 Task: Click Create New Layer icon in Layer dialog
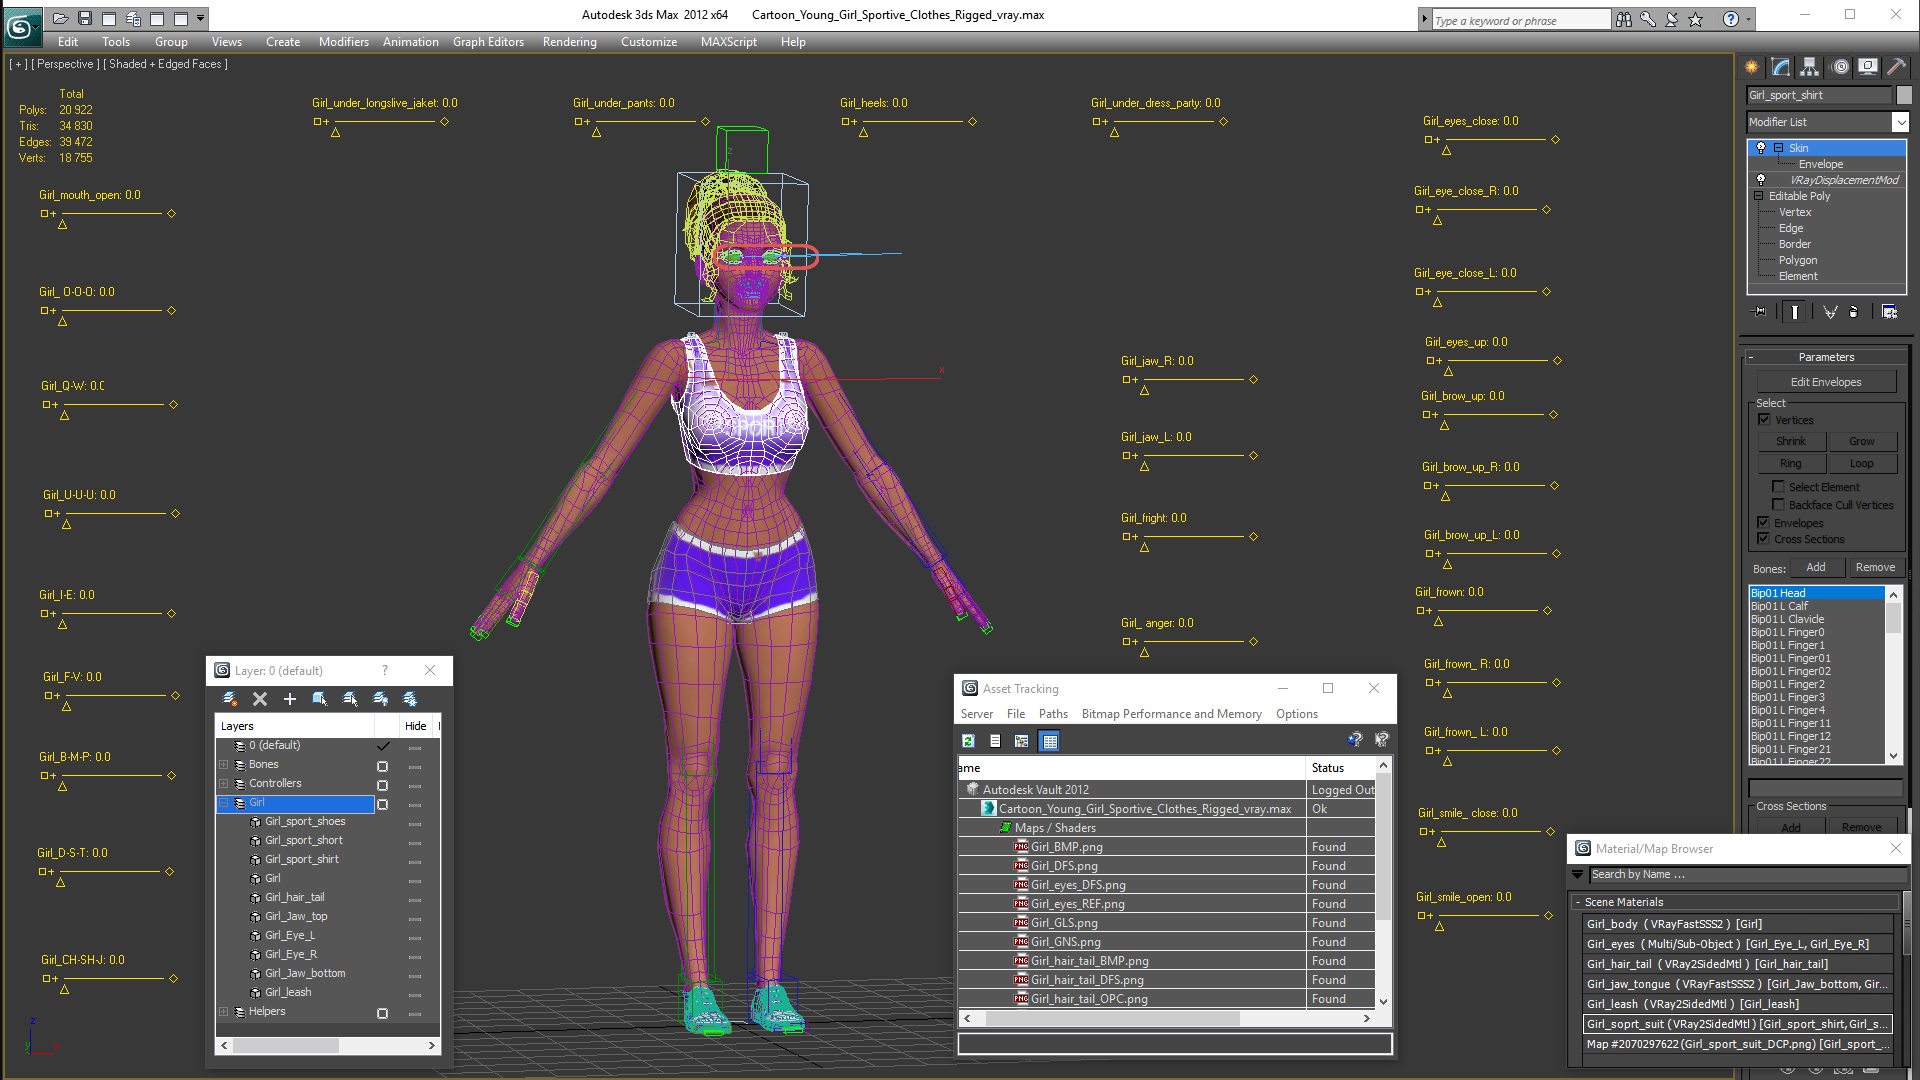coord(230,699)
